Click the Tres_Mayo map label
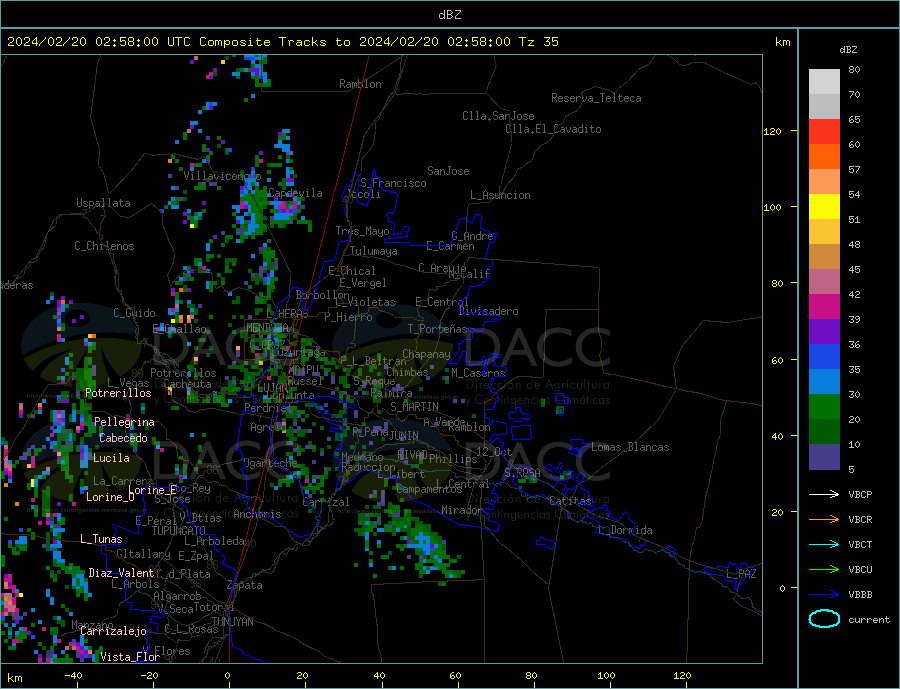Screen dimensions: 900x689 (x=362, y=231)
